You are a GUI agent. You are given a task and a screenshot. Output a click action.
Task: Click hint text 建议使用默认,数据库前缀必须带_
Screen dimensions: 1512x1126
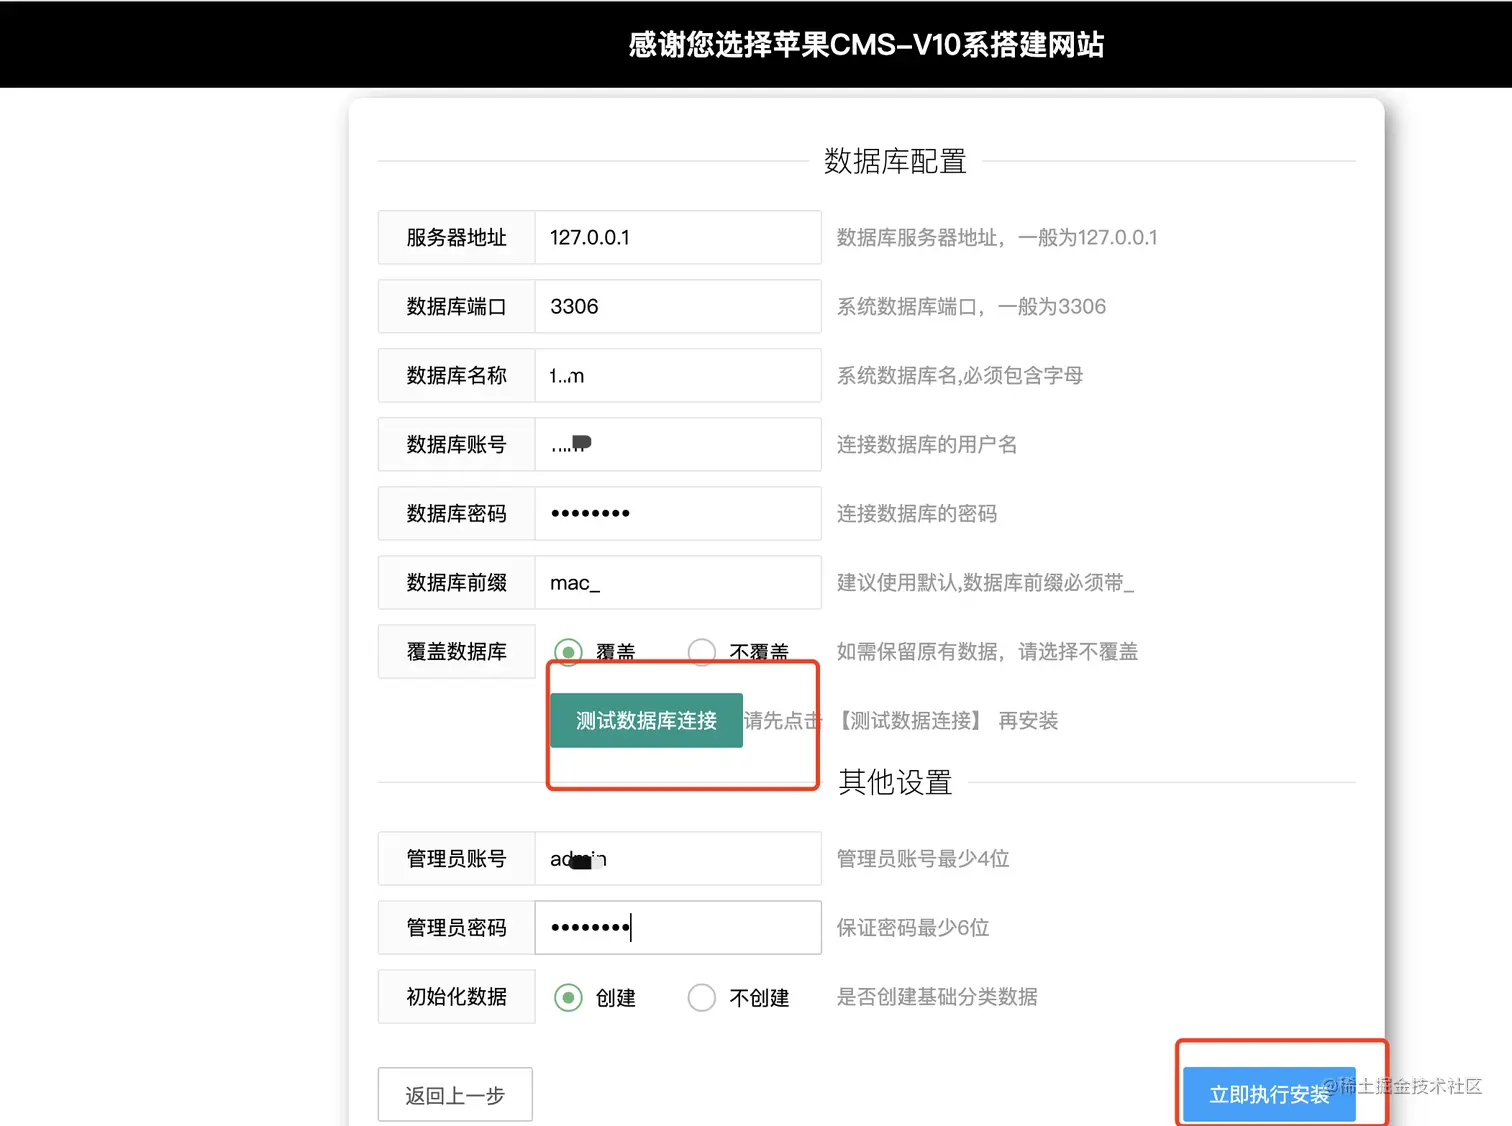coord(985,582)
